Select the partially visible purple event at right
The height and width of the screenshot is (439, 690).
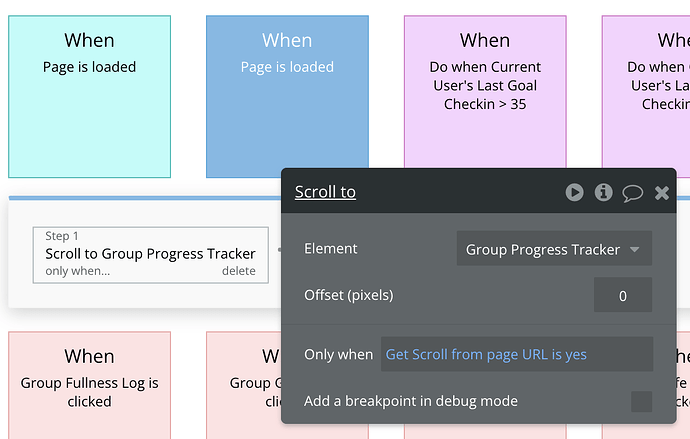[x=646, y=91]
